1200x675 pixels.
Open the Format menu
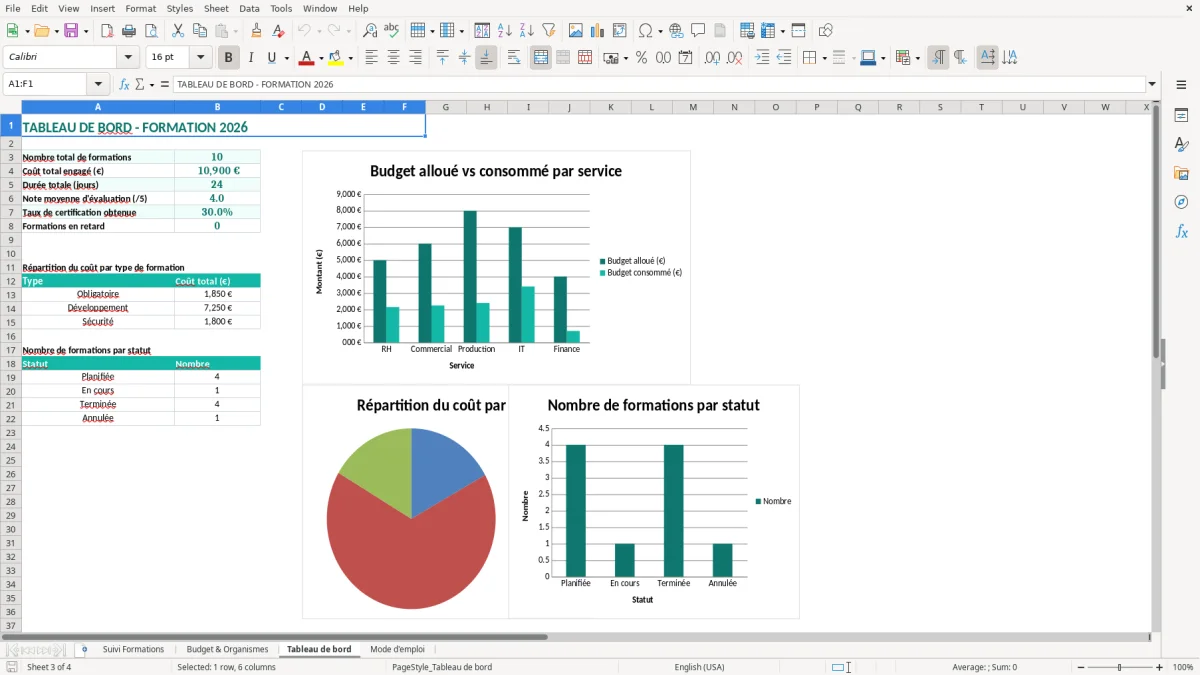(x=141, y=8)
